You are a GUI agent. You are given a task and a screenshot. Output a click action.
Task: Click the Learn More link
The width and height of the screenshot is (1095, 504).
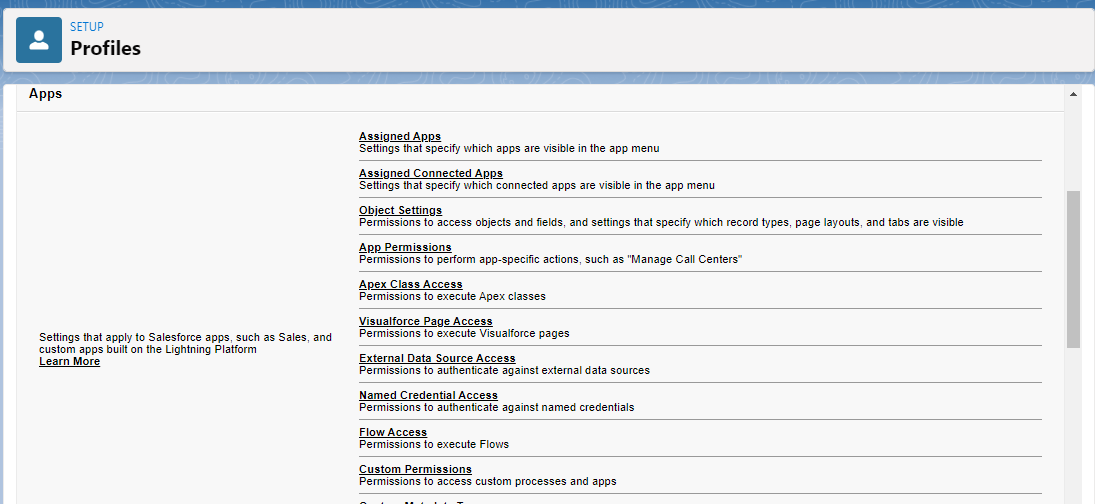point(69,362)
